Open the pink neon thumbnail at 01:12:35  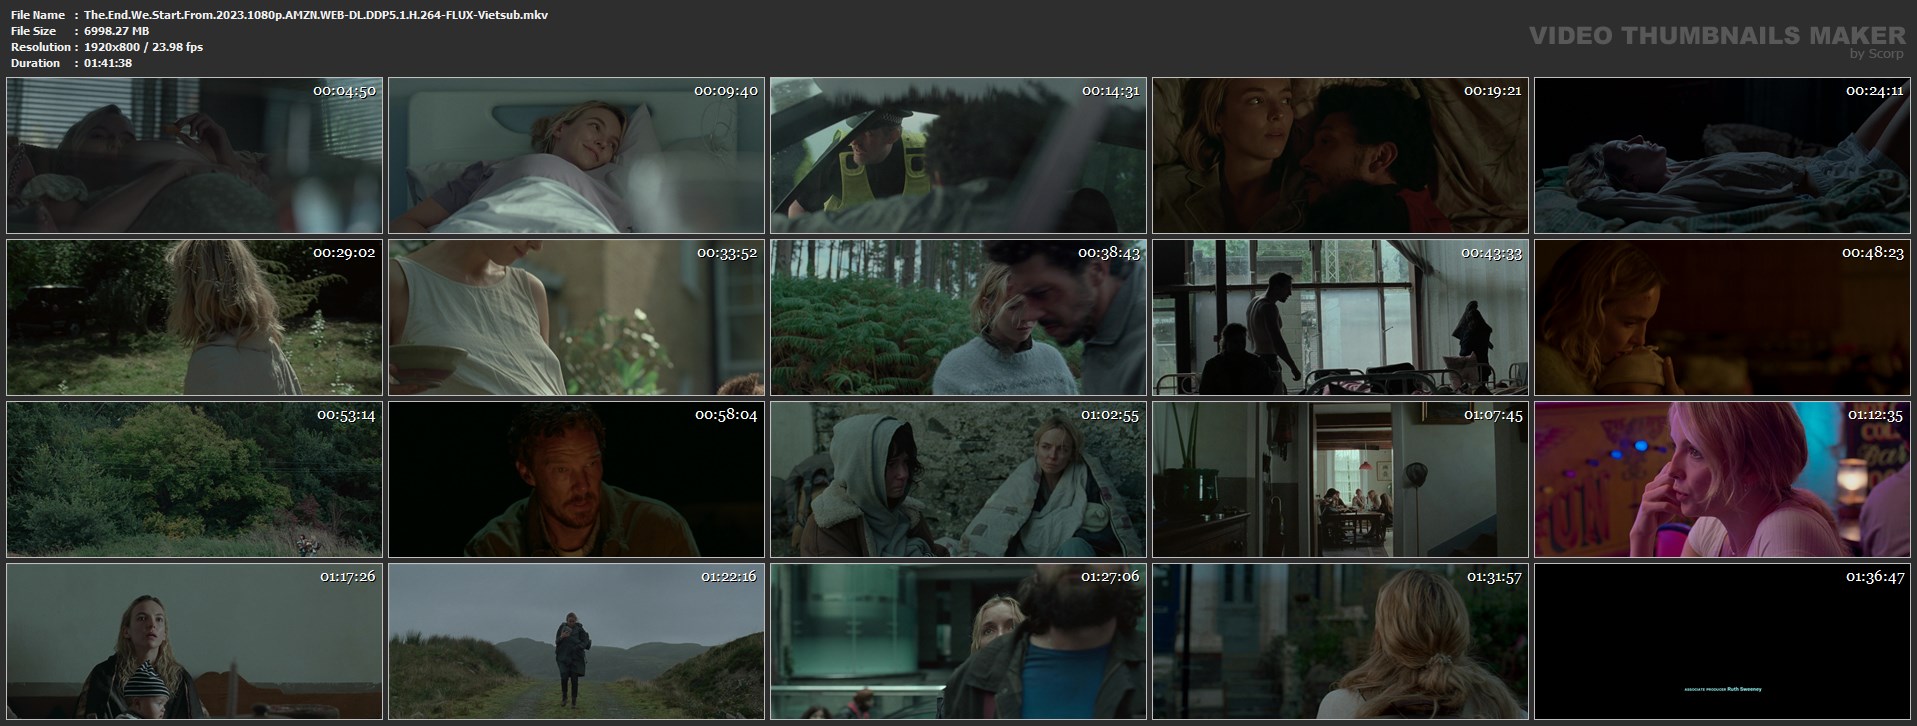[1722, 479]
